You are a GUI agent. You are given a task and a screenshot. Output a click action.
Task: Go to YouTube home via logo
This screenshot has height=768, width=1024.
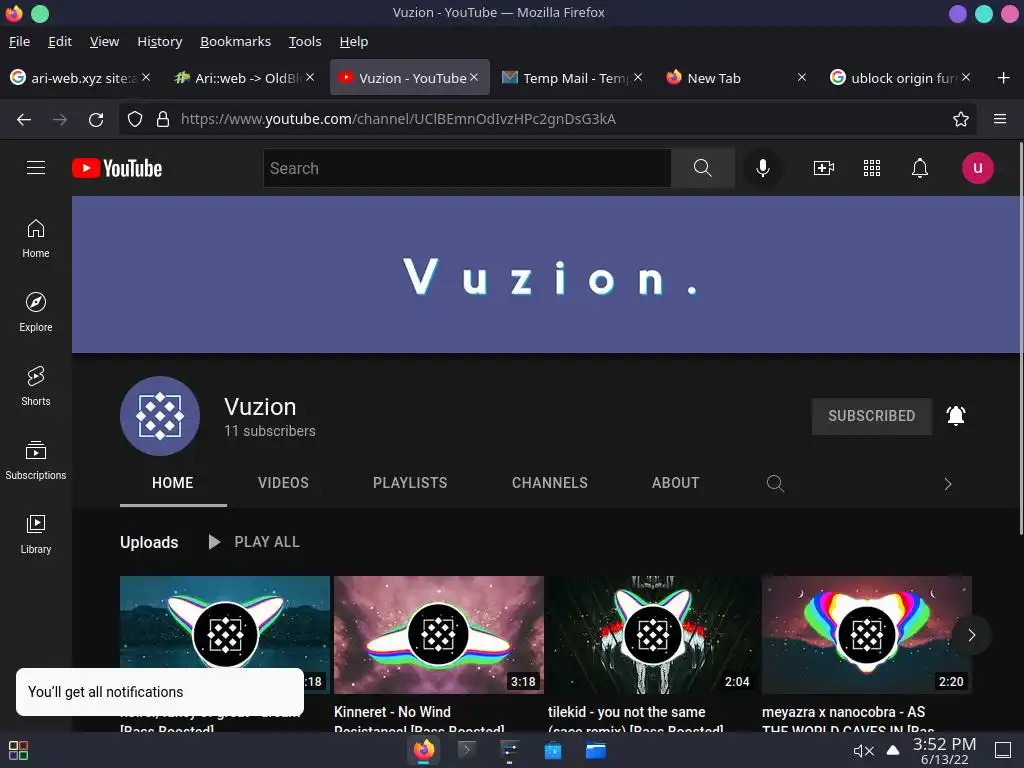point(117,168)
